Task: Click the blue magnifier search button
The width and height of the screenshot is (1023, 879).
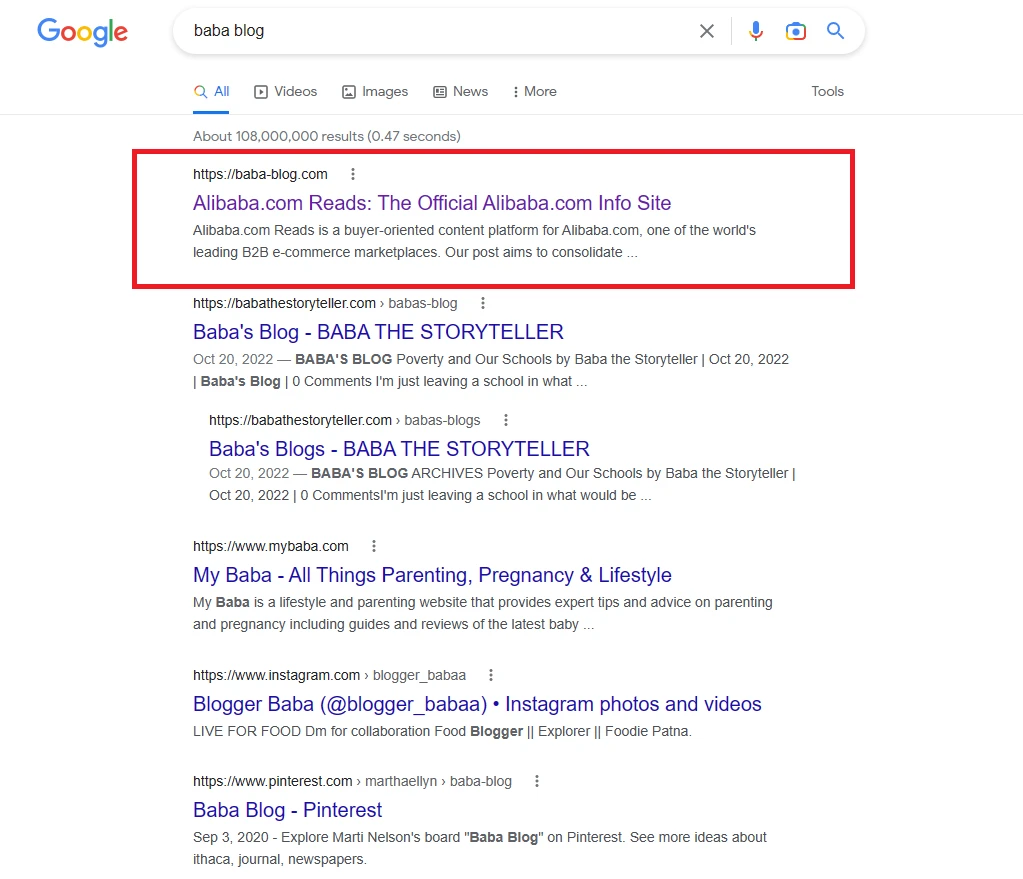Action: pos(836,31)
